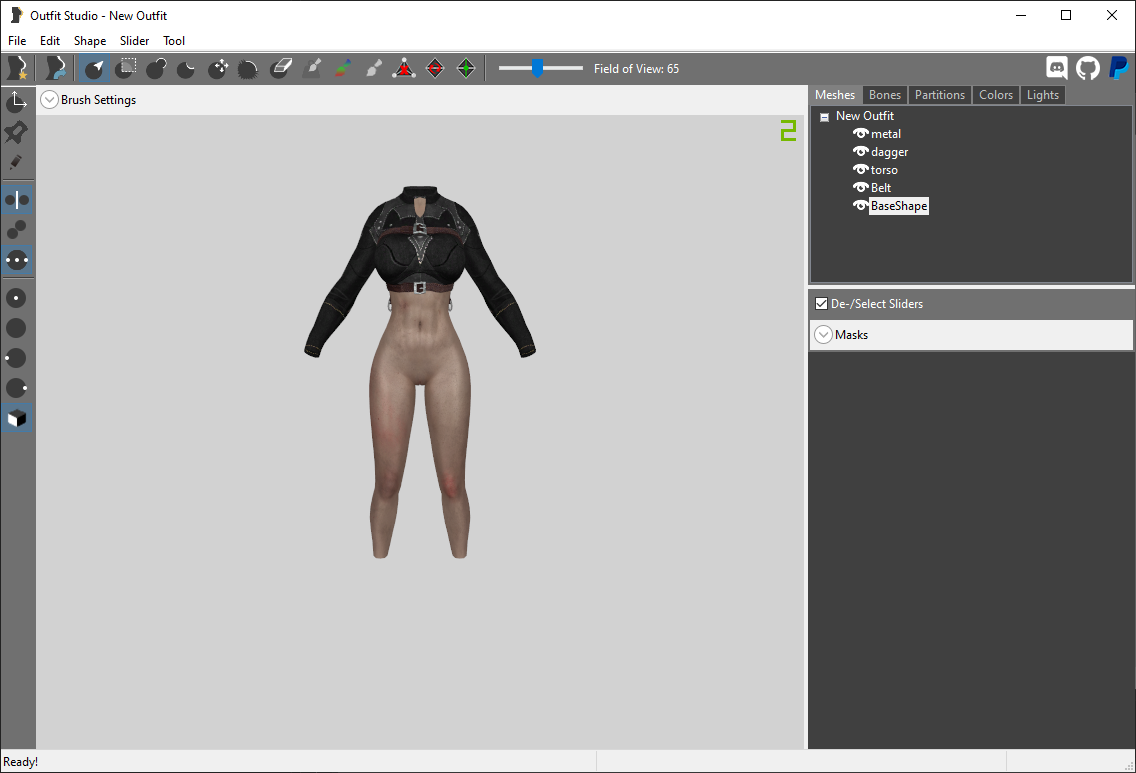Open the PayPal donate icon
The image size is (1136, 773).
(x=1119, y=68)
